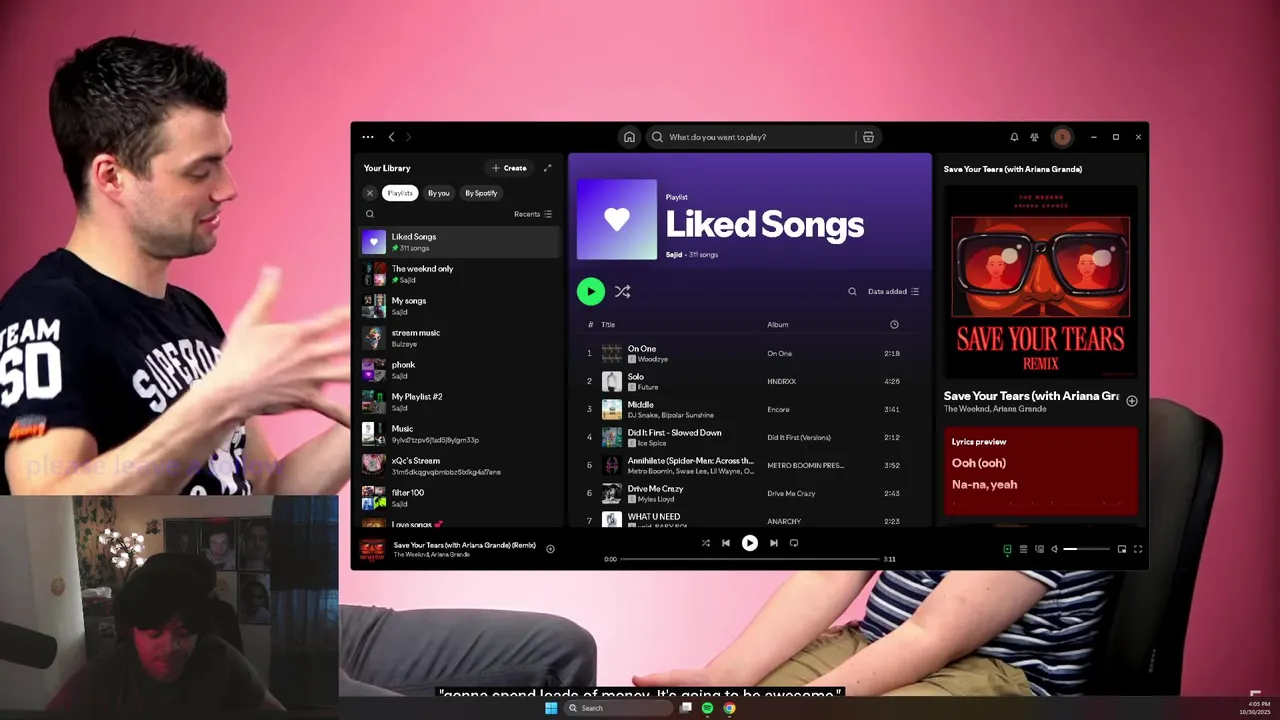Toggle shuffle in the bottom player bar

pyautogui.click(x=705, y=543)
